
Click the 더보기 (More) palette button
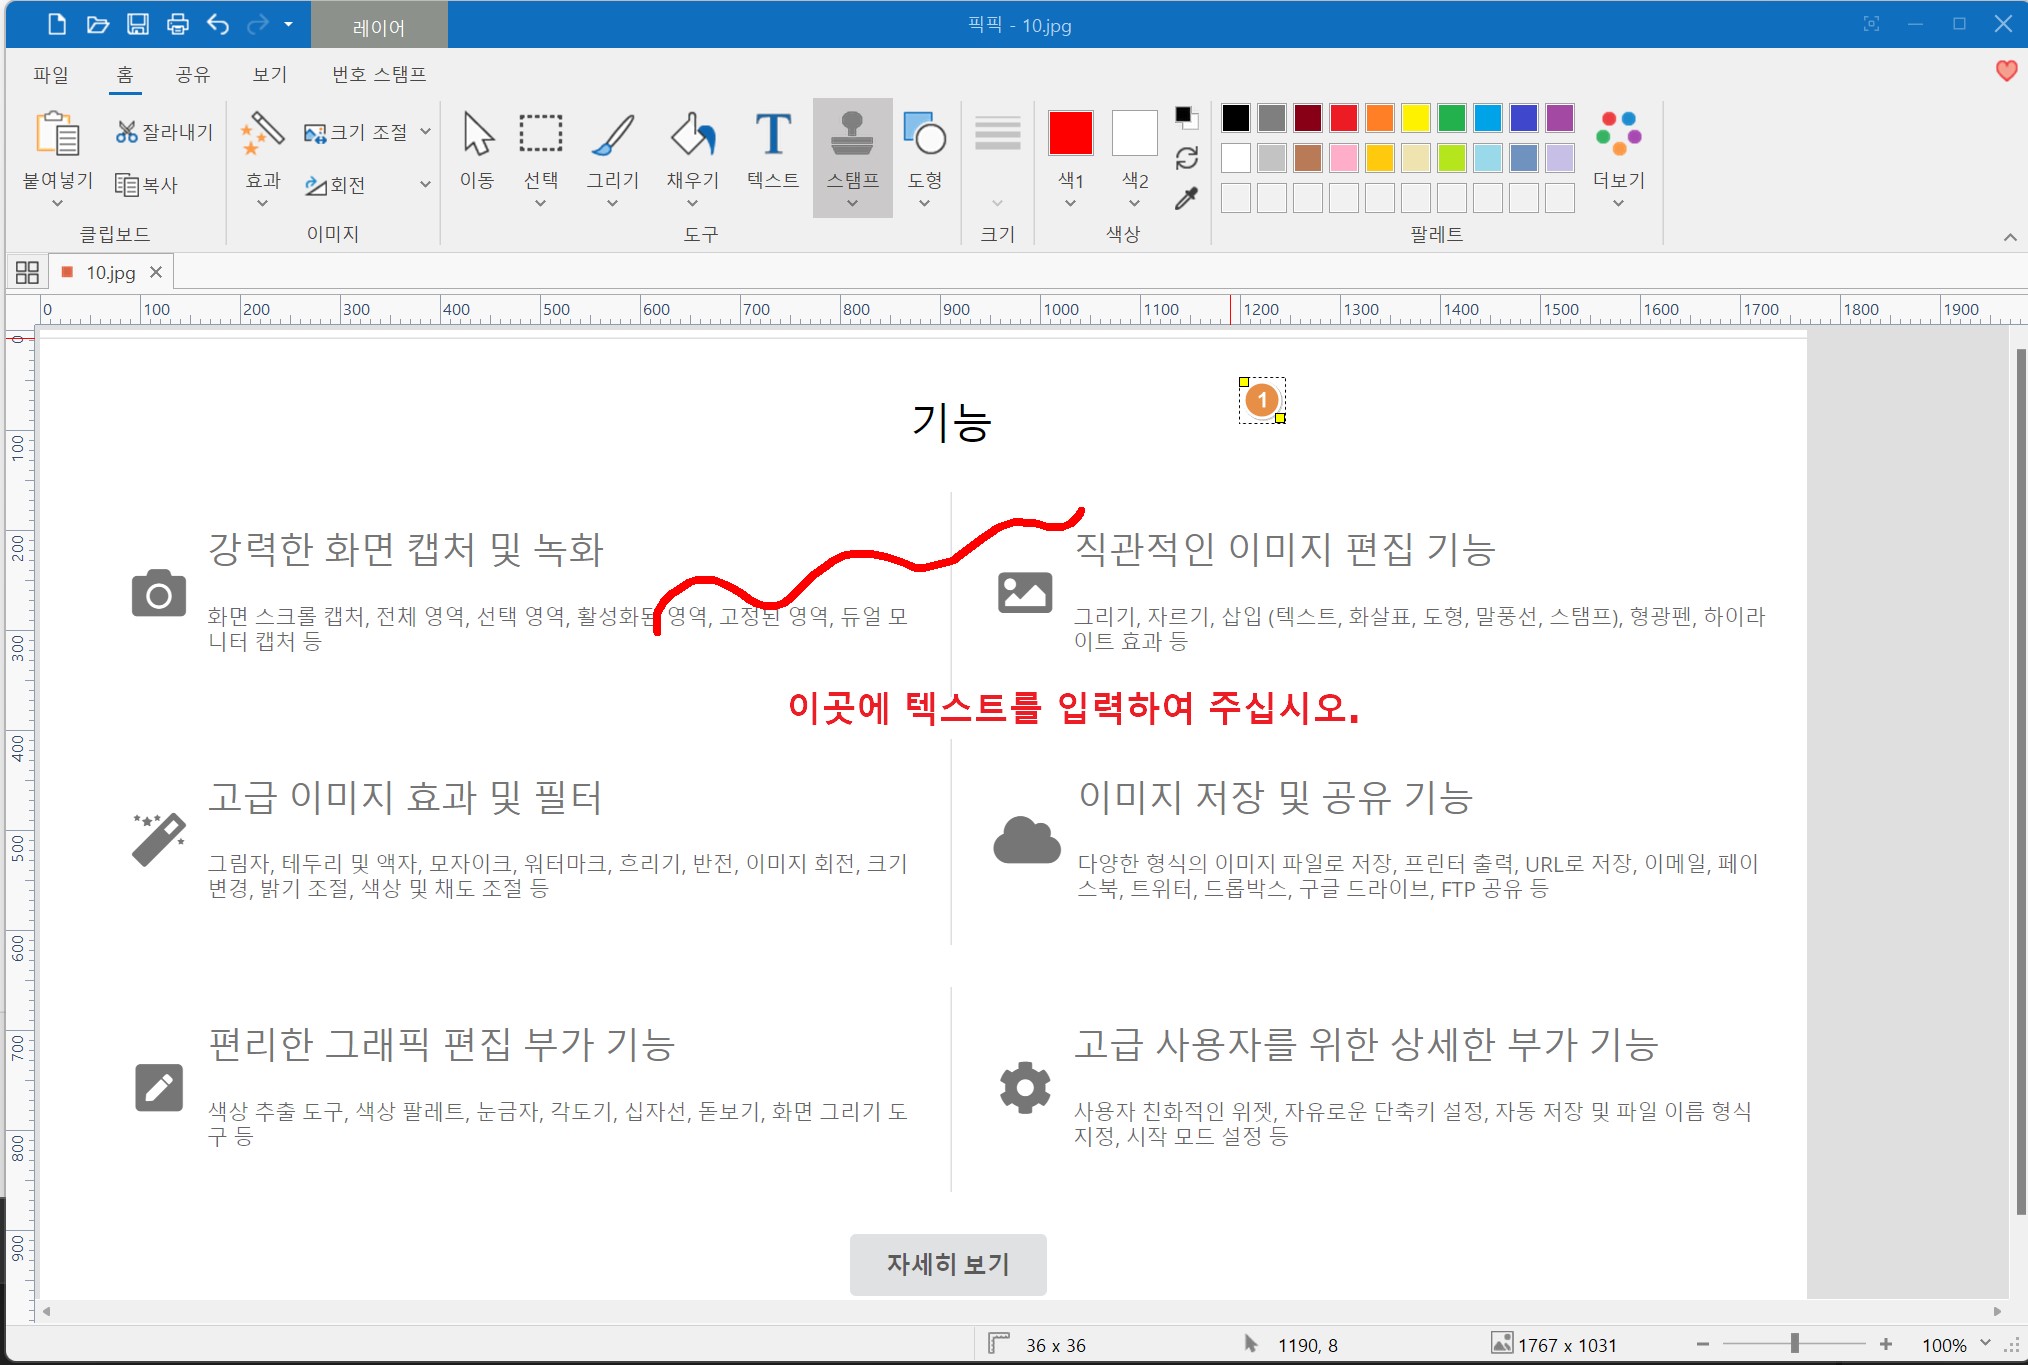coord(1618,150)
